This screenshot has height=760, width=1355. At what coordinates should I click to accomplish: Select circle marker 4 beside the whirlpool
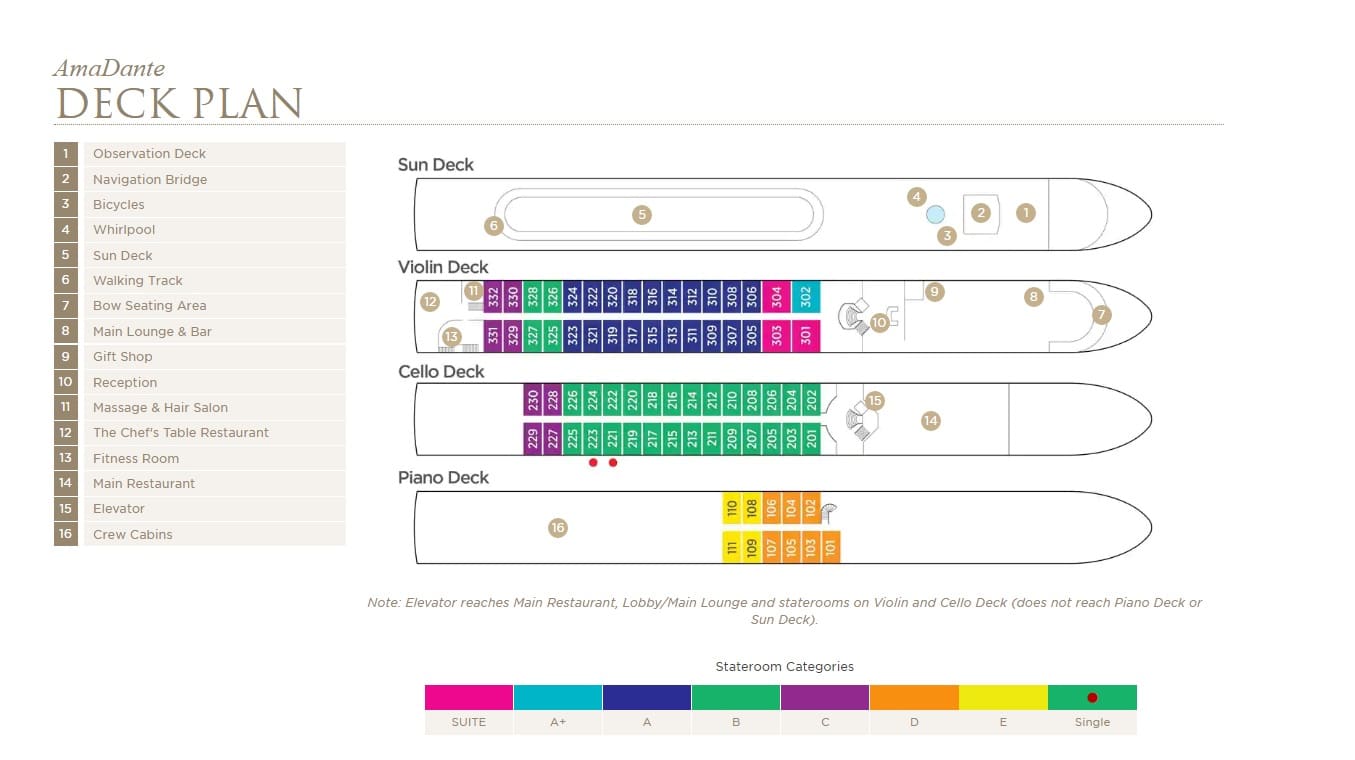pyautogui.click(x=917, y=197)
